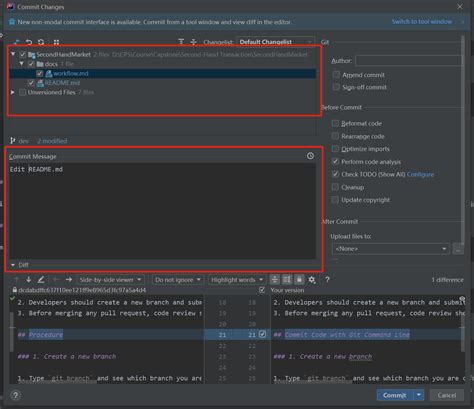Open commit message history clock icon
The width and height of the screenshot is (474, 409).
pyautogui.click(x=310, y=156)
